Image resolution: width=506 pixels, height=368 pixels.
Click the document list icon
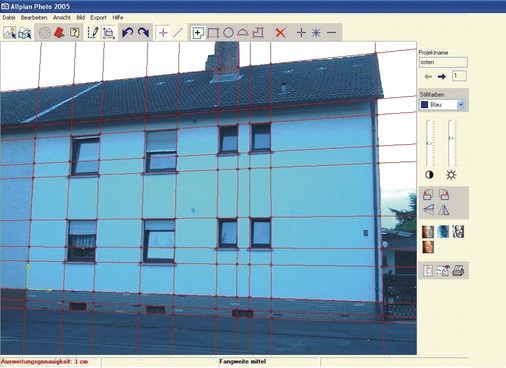point(428,271)
